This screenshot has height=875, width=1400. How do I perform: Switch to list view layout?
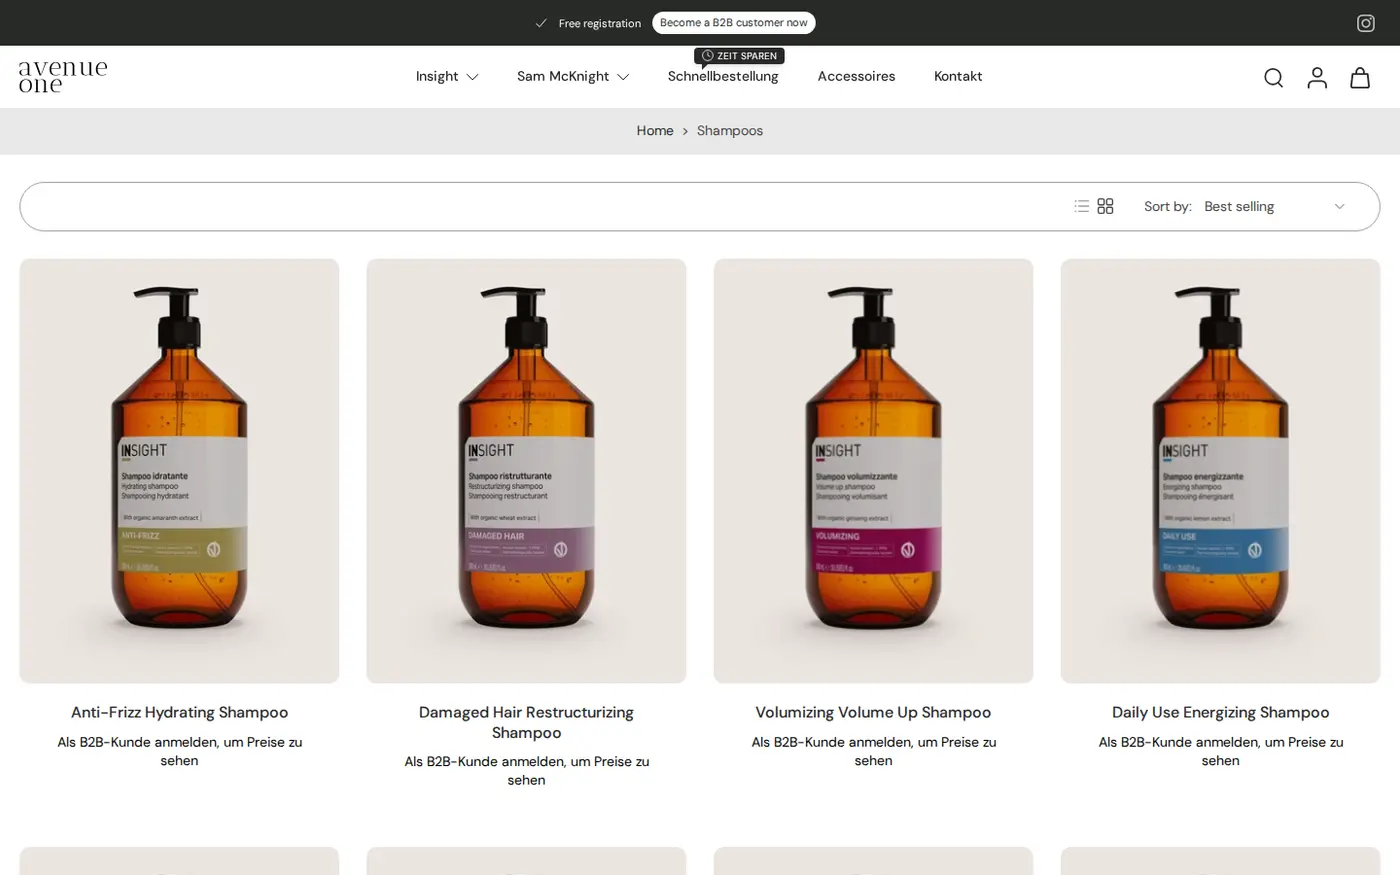(x=1081, y=206)
